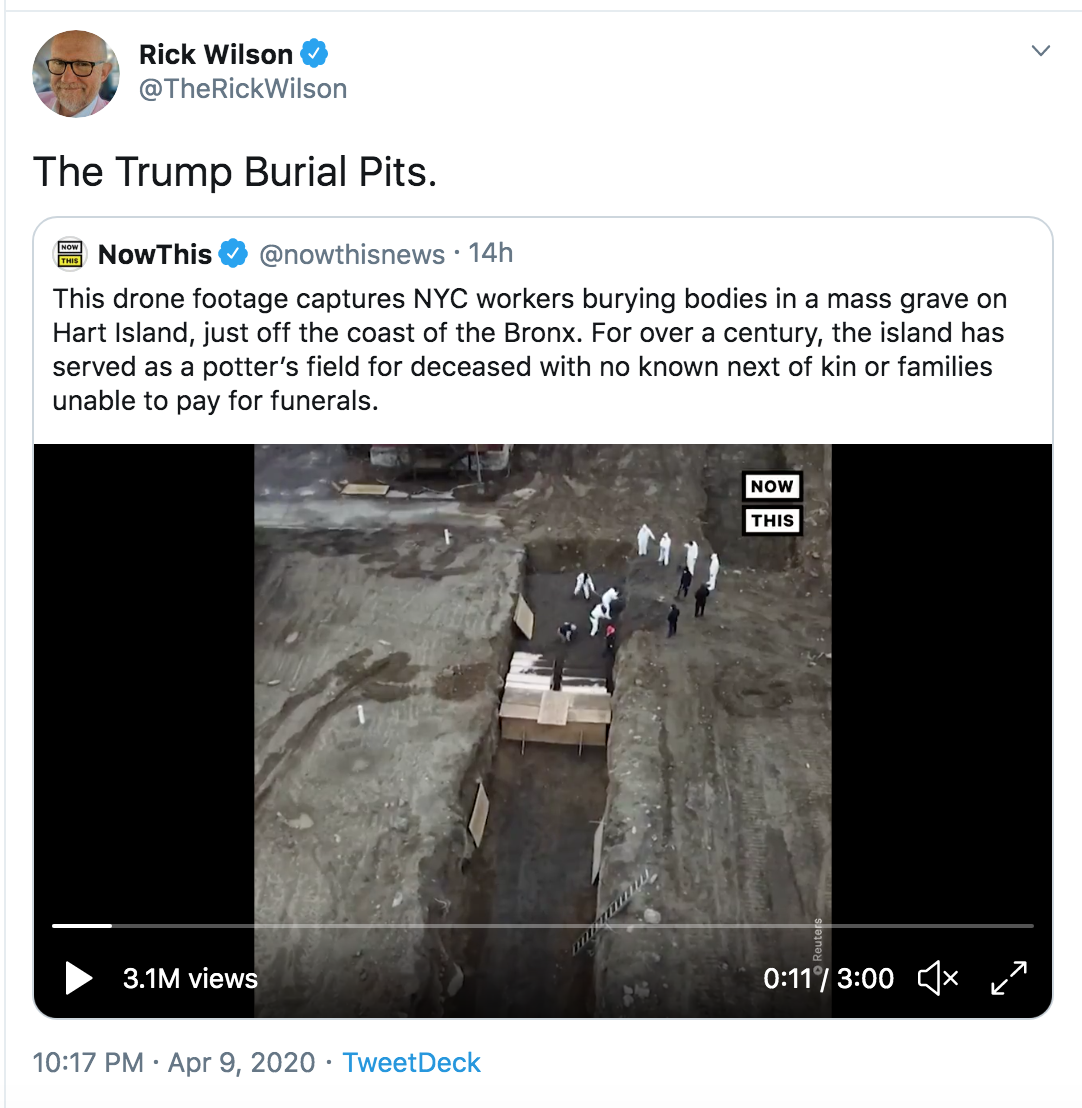
Task: Click the 3.1M views counter
Action: point(190,979)
